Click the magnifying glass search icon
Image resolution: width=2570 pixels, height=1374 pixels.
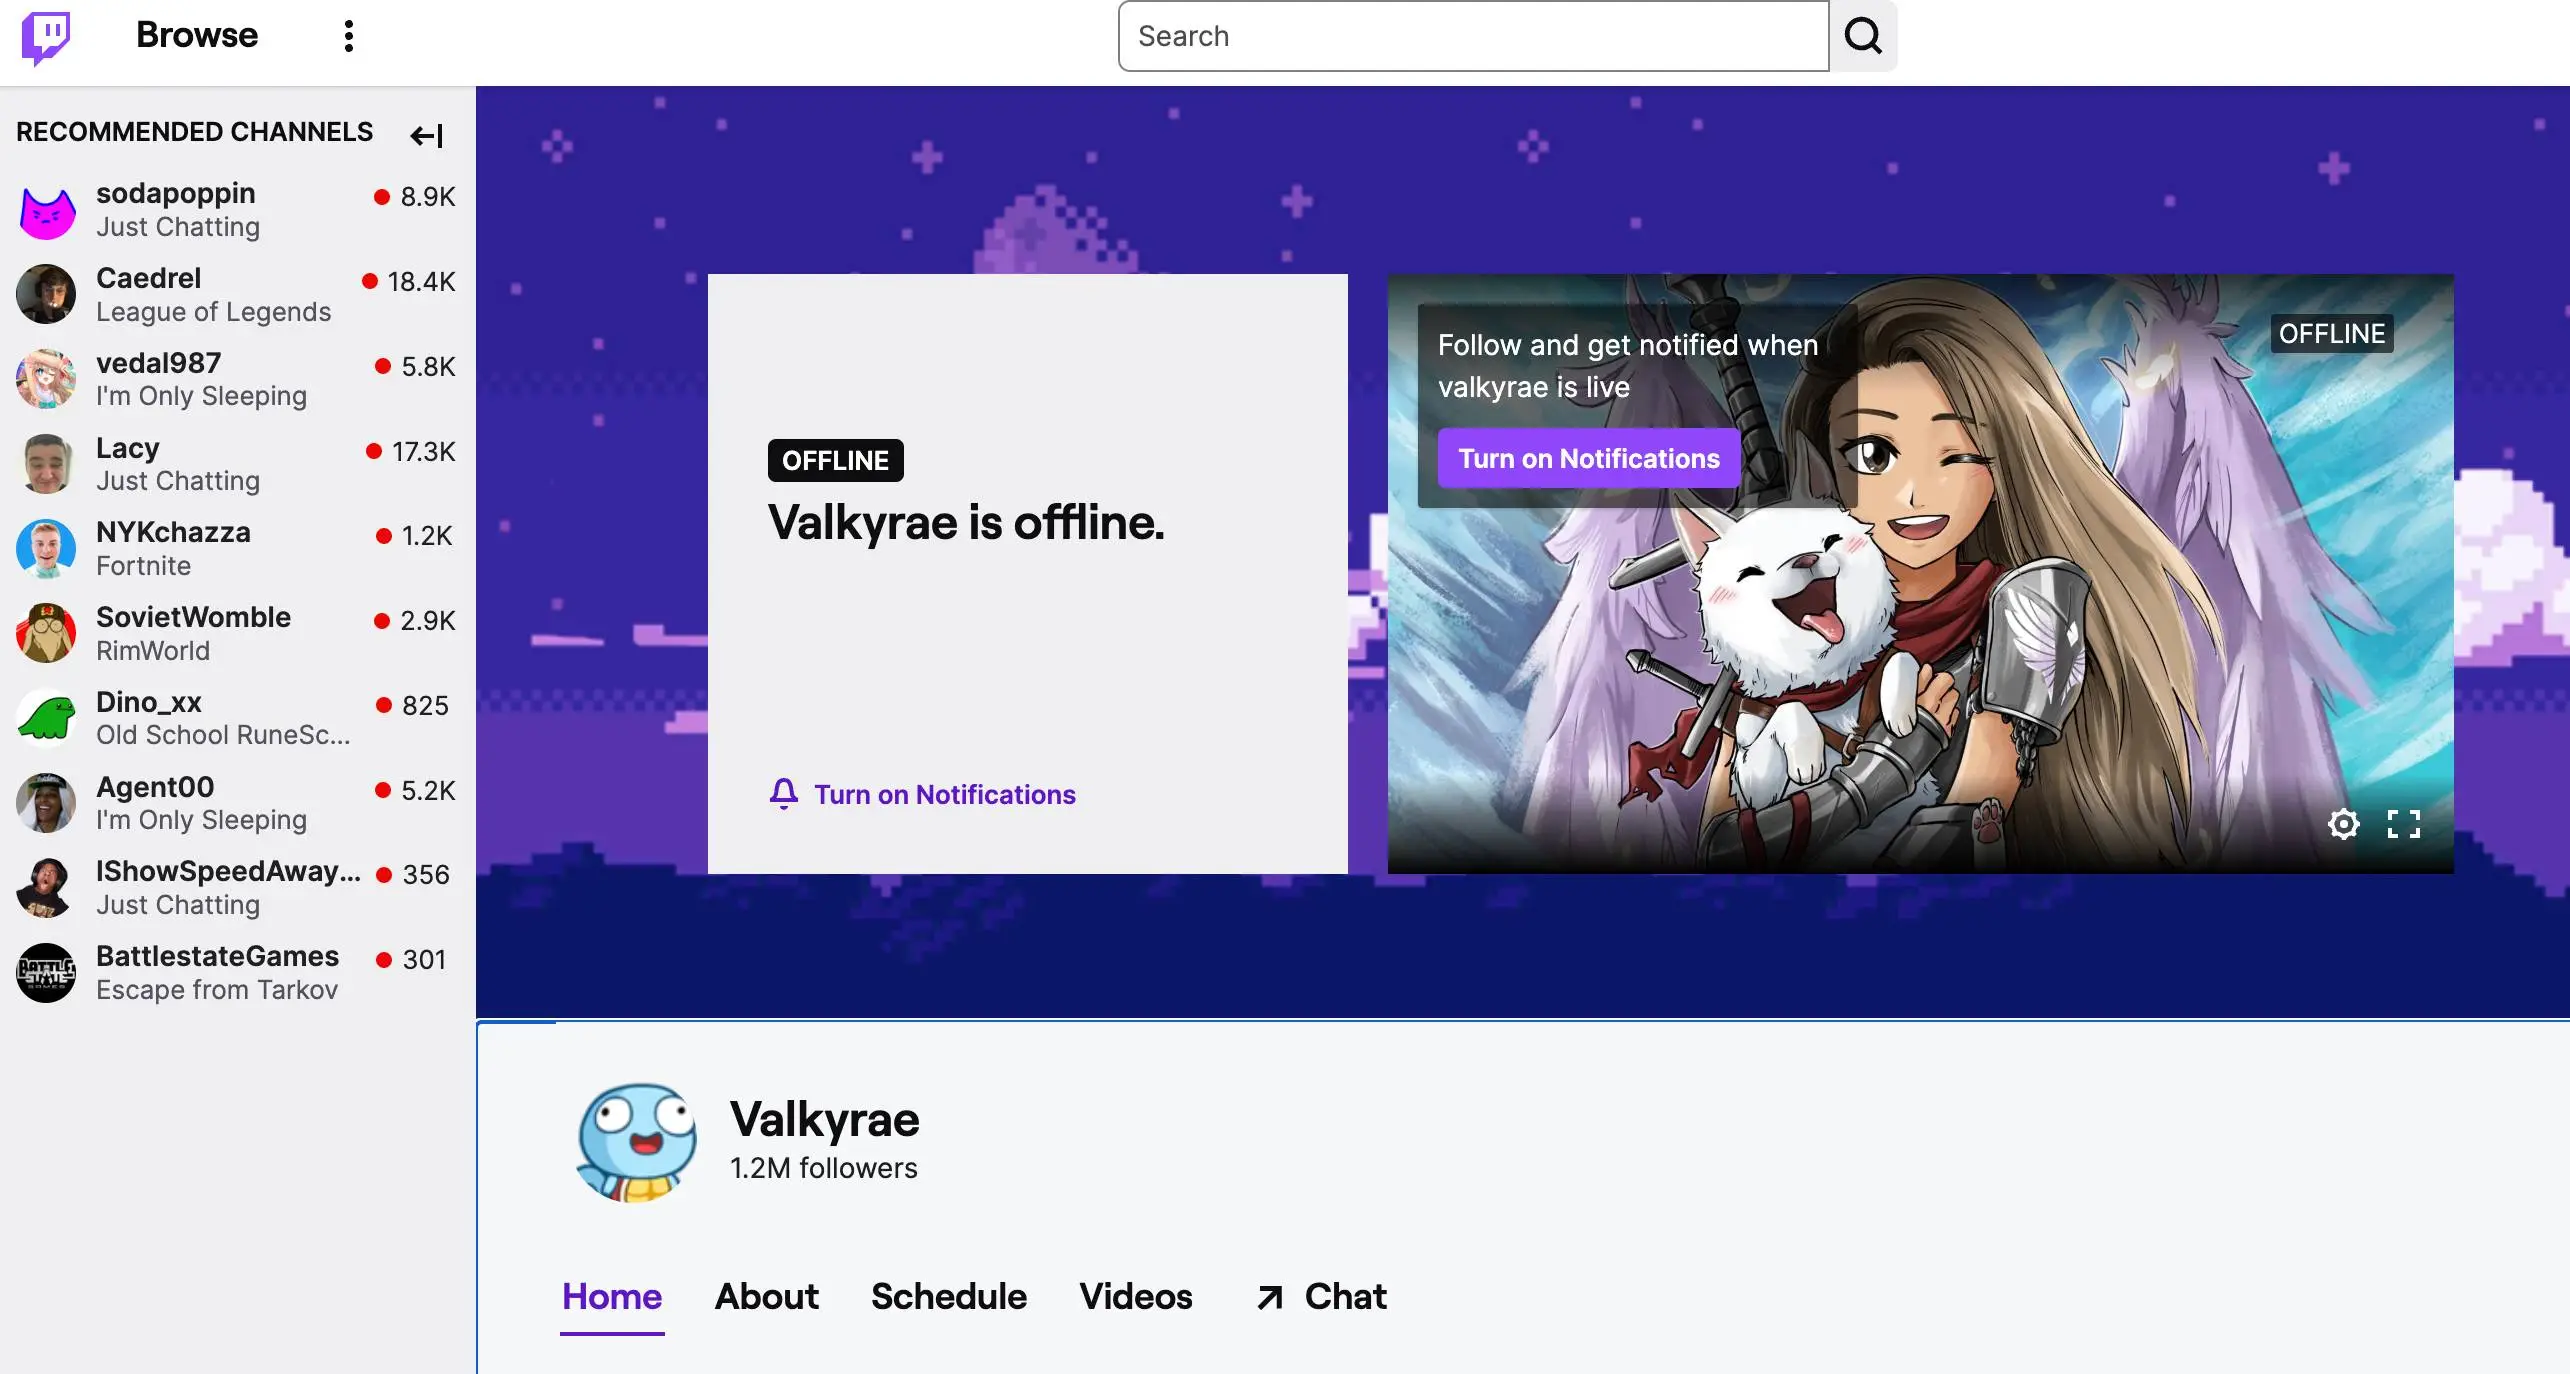(1863, 36)
